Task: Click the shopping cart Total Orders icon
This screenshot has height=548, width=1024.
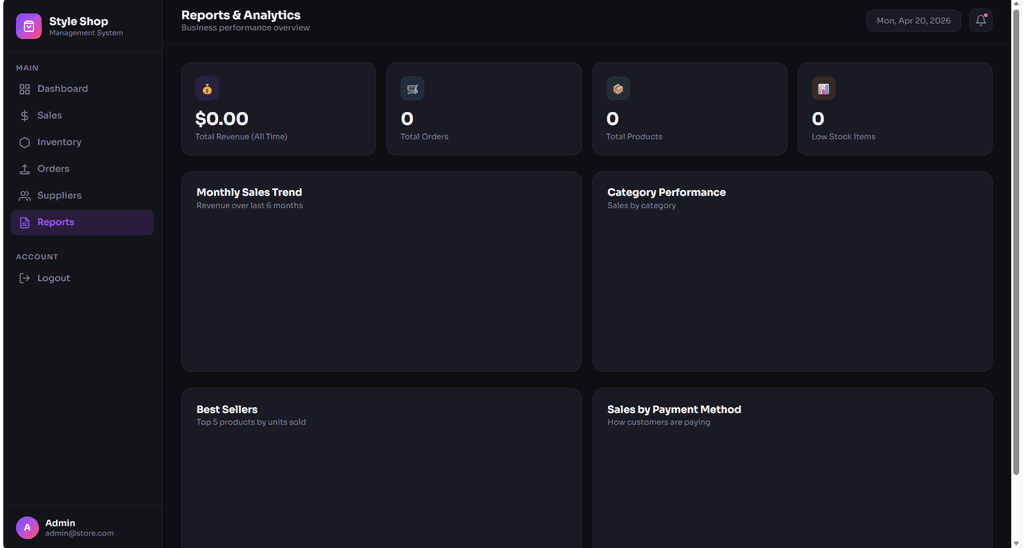Action: 413,89
